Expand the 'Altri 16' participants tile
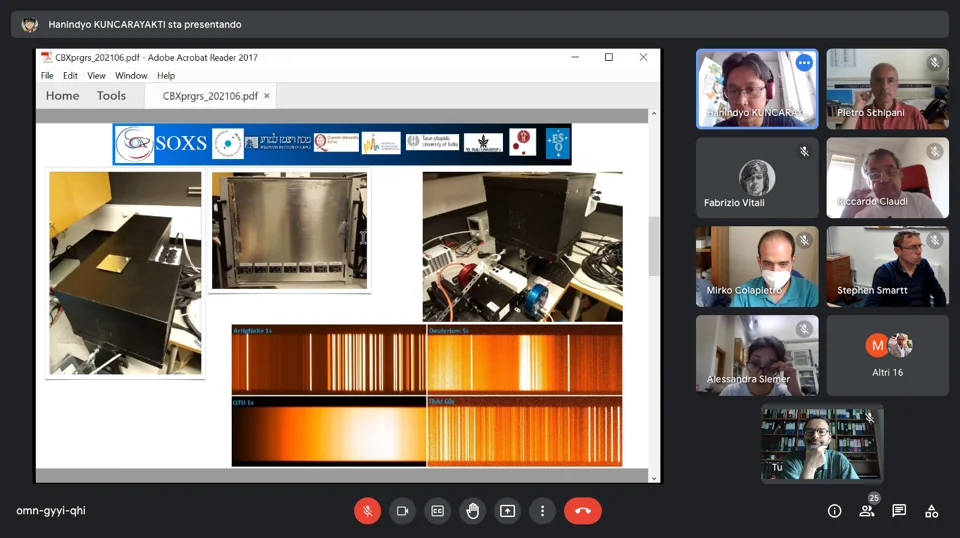 click(x=887, y=355)
